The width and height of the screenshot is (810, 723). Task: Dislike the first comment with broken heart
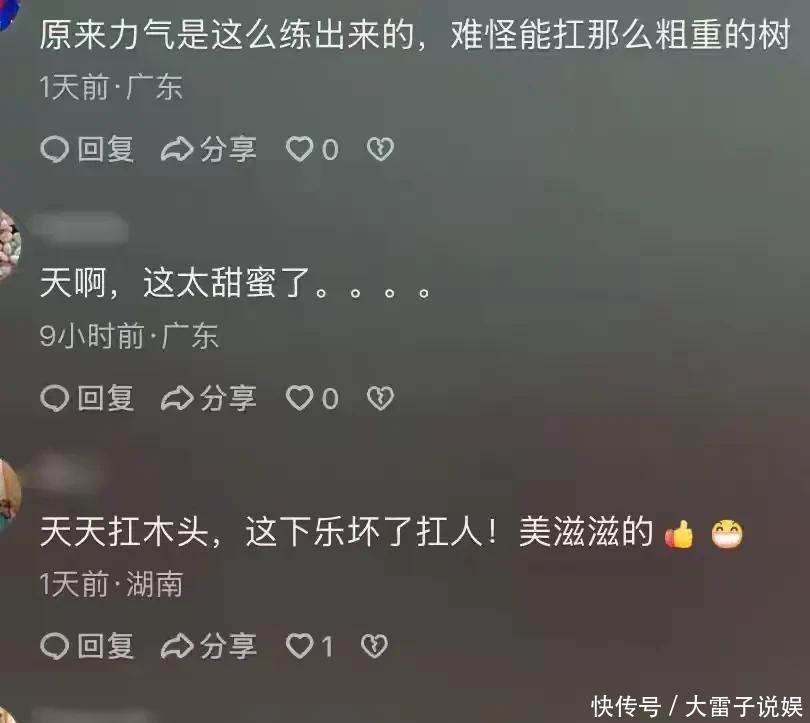coord(380,150)
